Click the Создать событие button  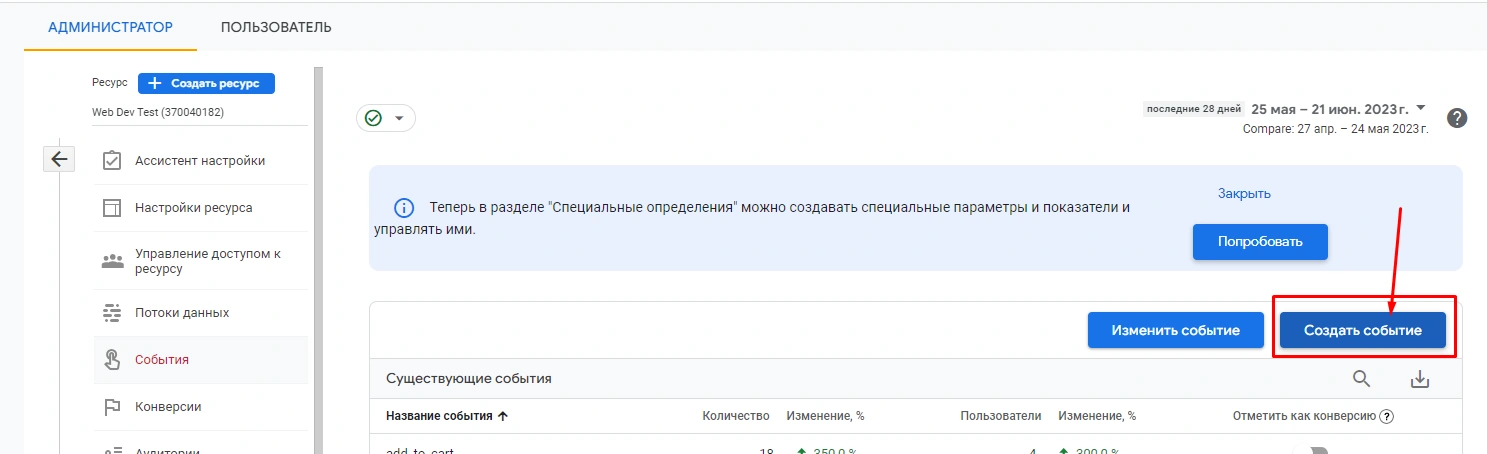1362,331
